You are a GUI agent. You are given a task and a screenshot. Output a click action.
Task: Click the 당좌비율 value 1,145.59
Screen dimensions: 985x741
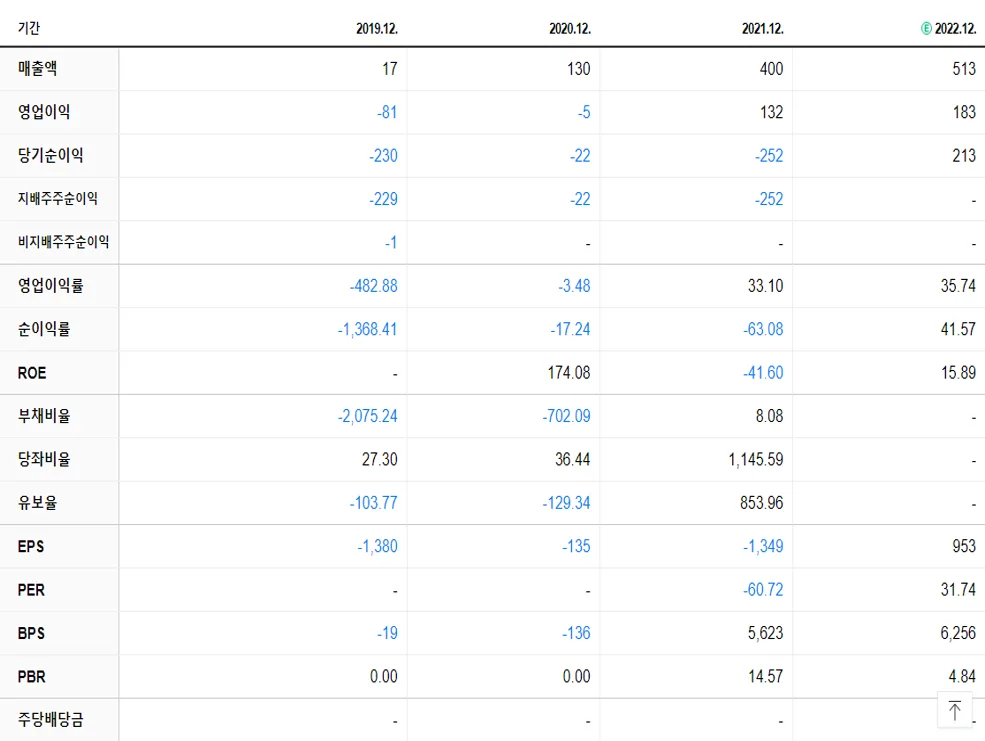coord(756,460)
